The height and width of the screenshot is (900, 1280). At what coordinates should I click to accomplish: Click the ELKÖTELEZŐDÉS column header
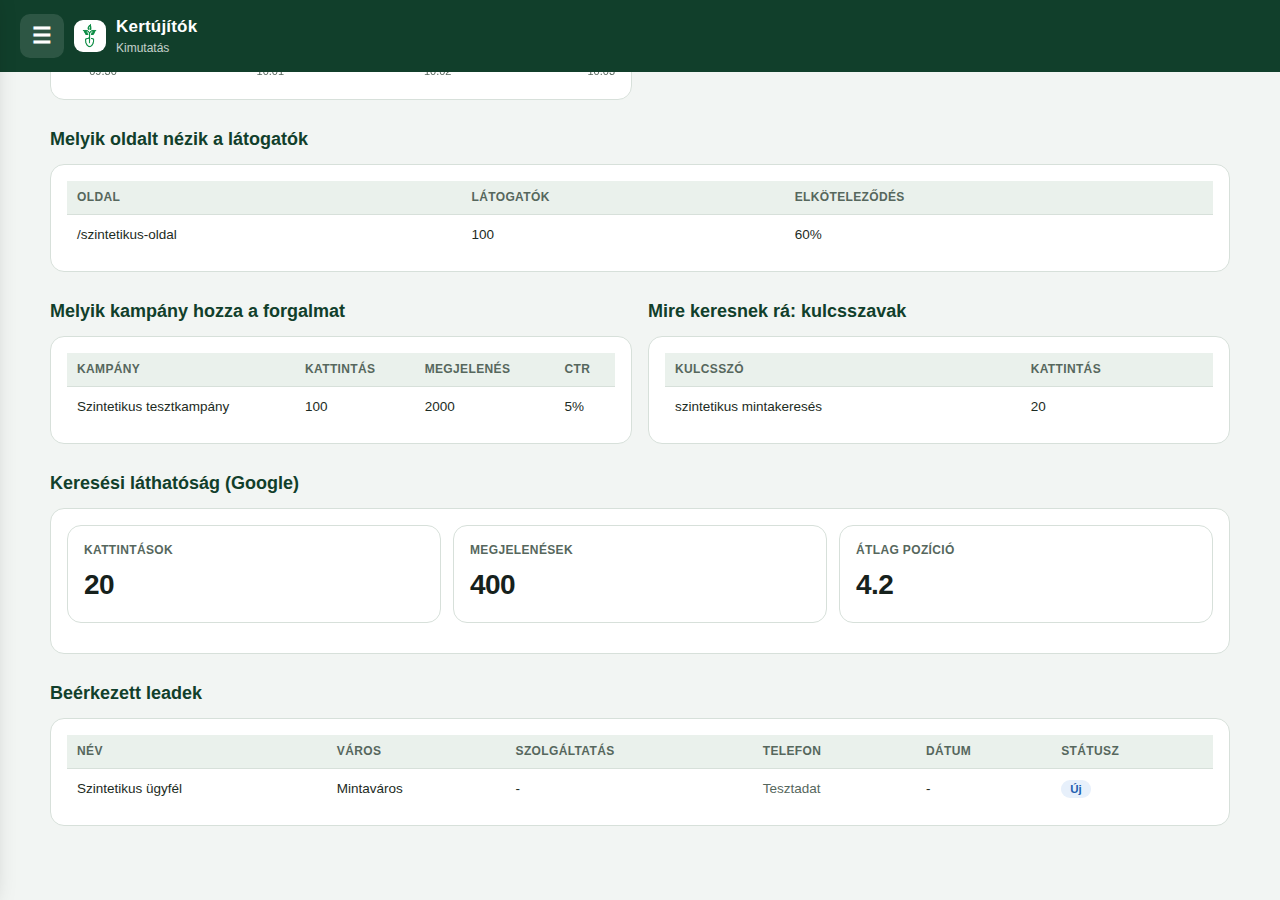pos(849,197)
